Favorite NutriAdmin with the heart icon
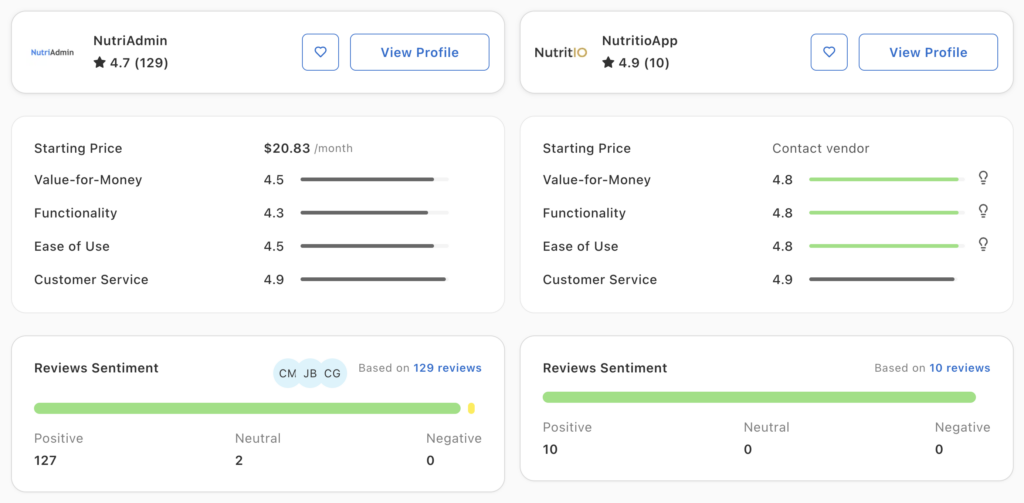 (x=320, y=52)
